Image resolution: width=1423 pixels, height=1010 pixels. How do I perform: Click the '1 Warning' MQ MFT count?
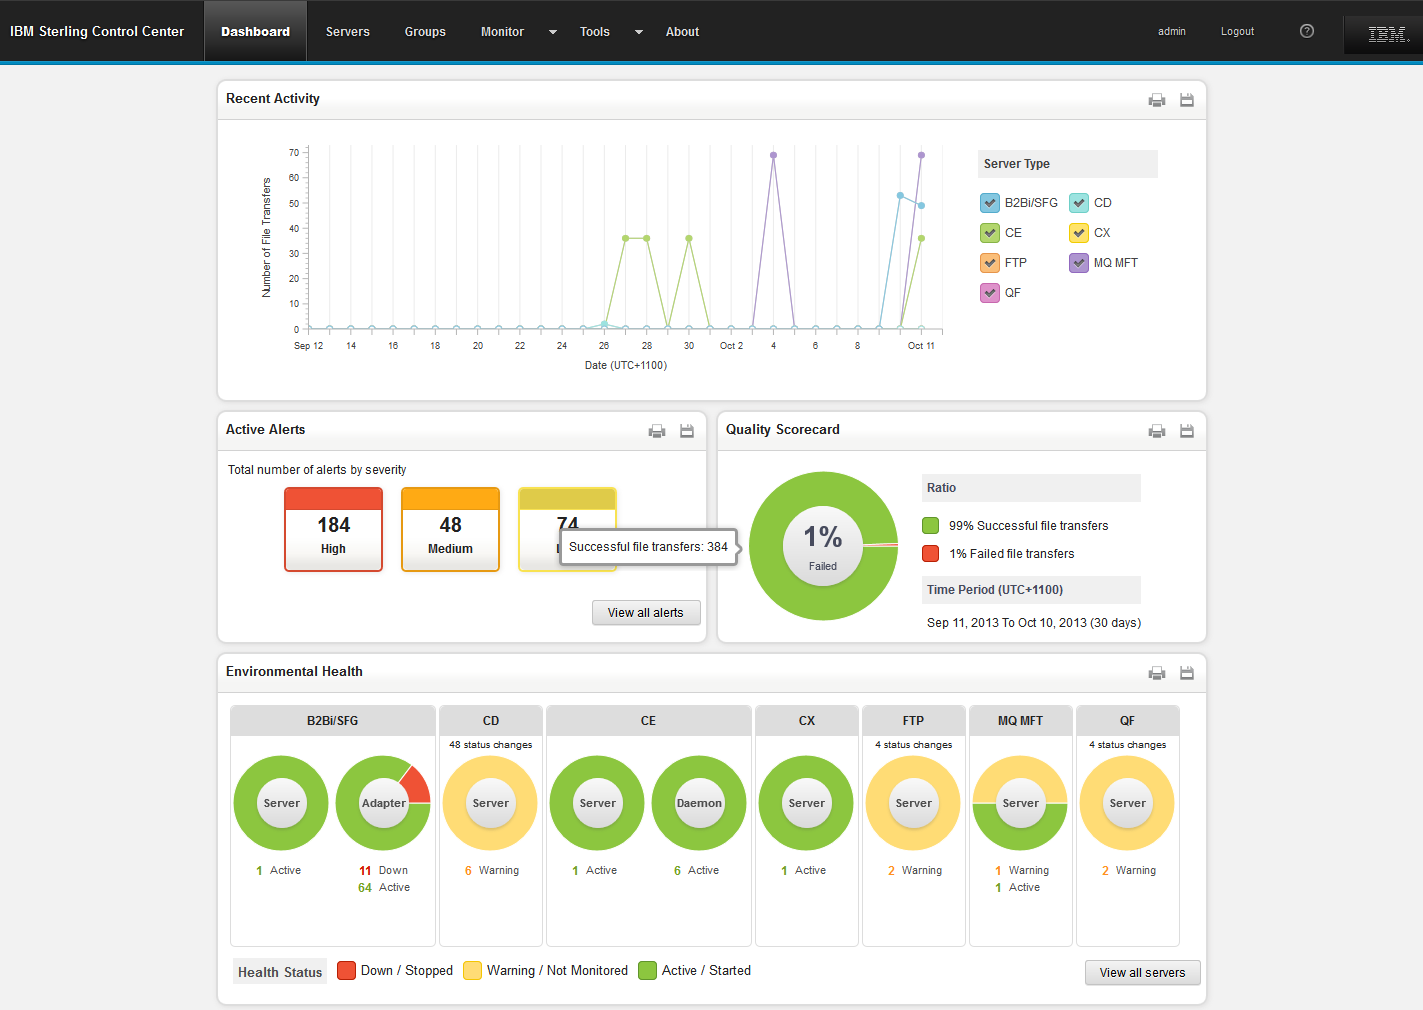1022,871
